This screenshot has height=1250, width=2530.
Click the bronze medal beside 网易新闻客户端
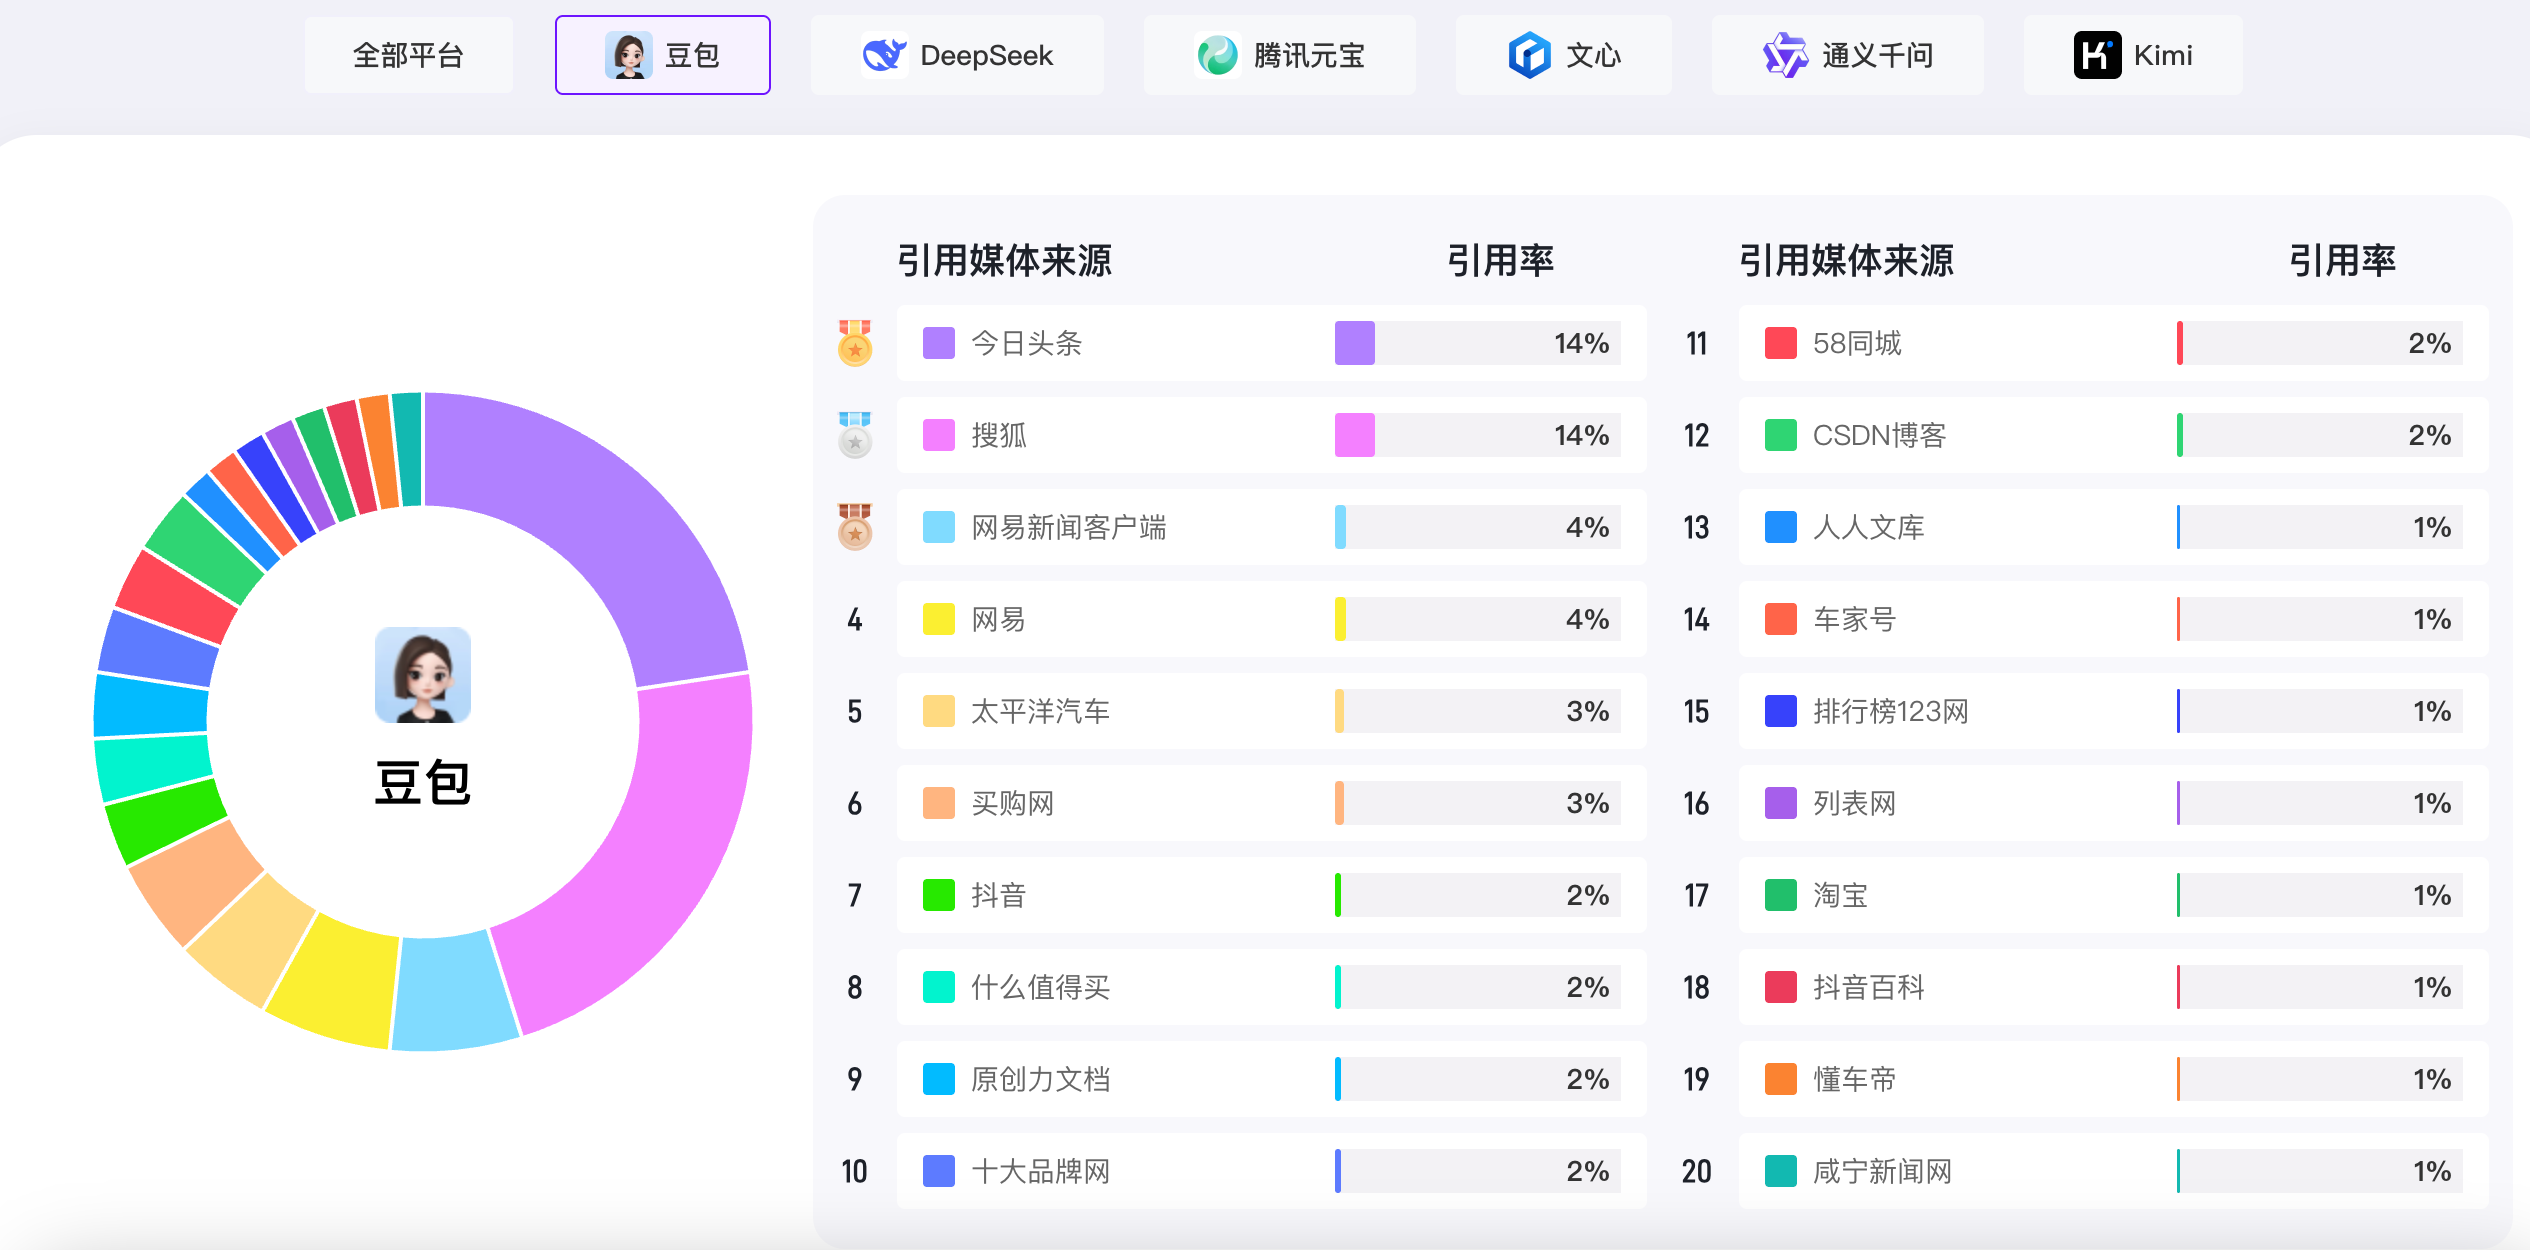(855, 527)
